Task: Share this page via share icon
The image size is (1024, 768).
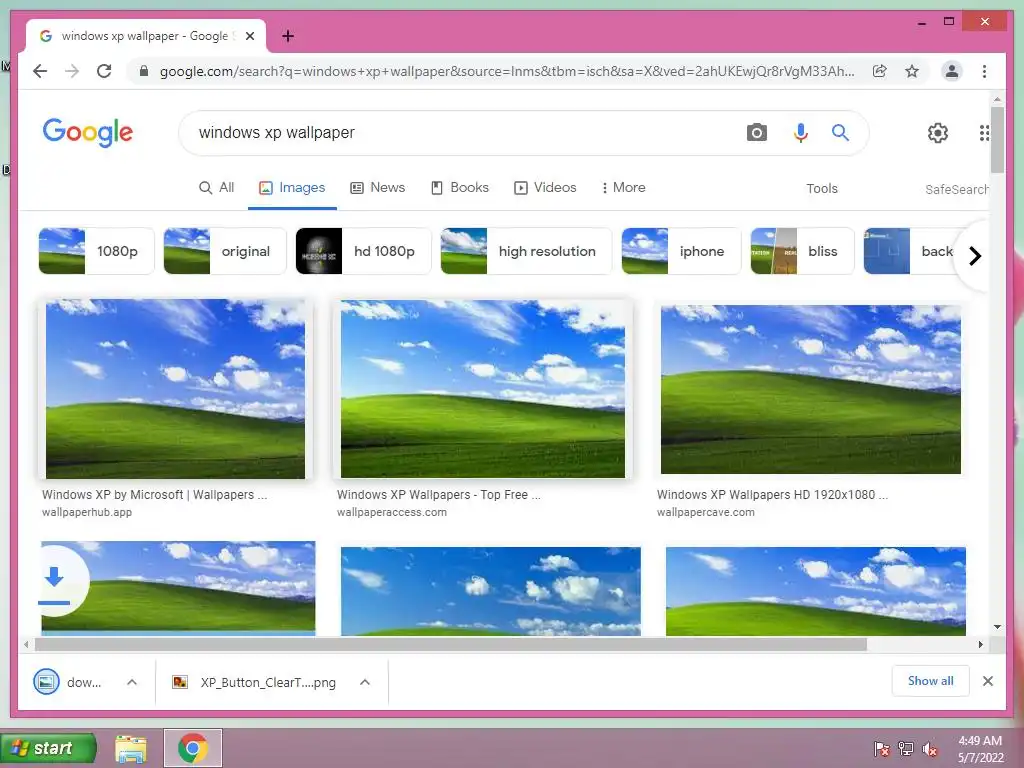Action: [880, 71]
